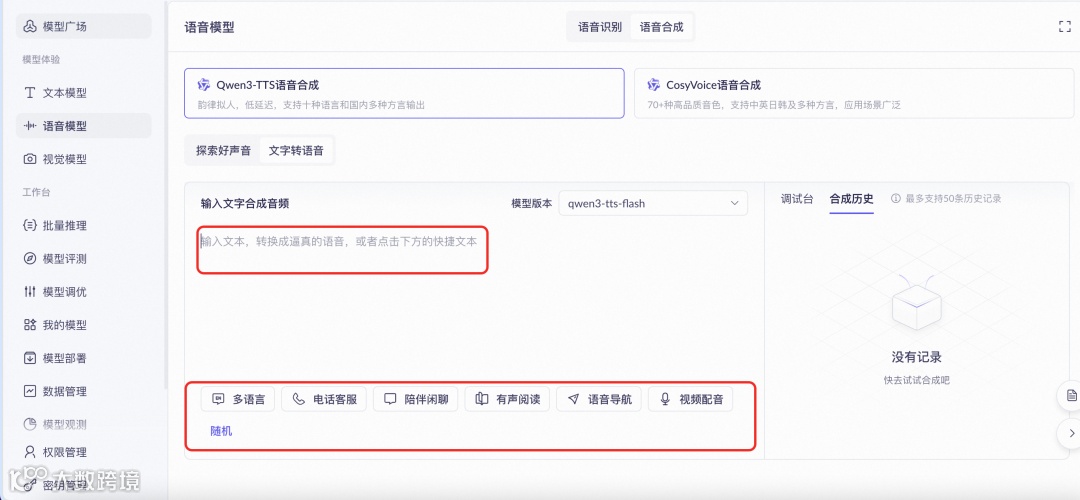Click the 电话客服 phone icon

pyautogui.click(x=298, y=399)
